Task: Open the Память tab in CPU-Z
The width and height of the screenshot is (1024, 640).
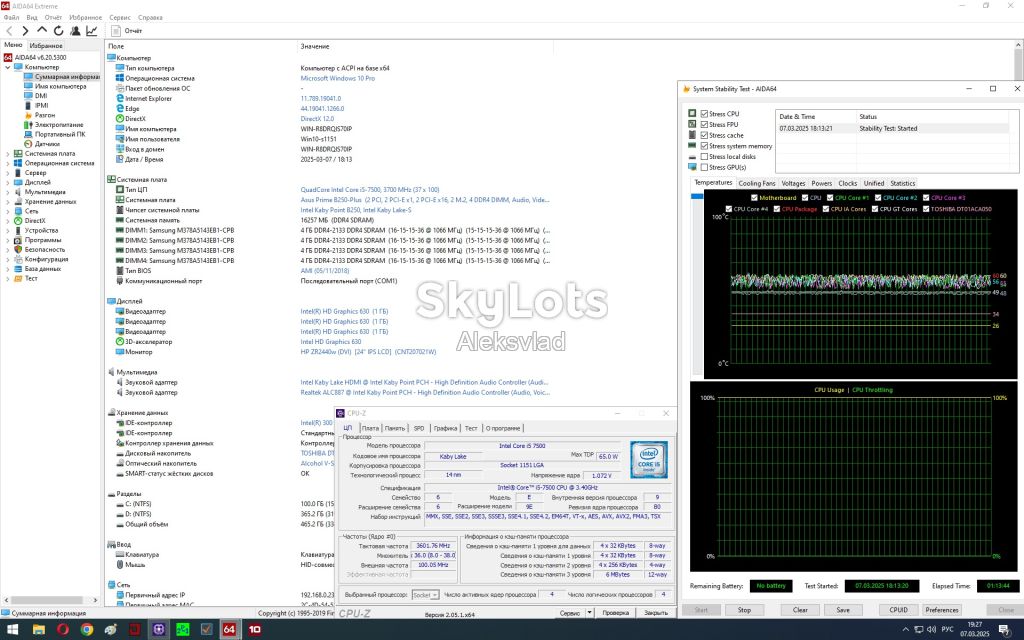Action: [394, 428]
